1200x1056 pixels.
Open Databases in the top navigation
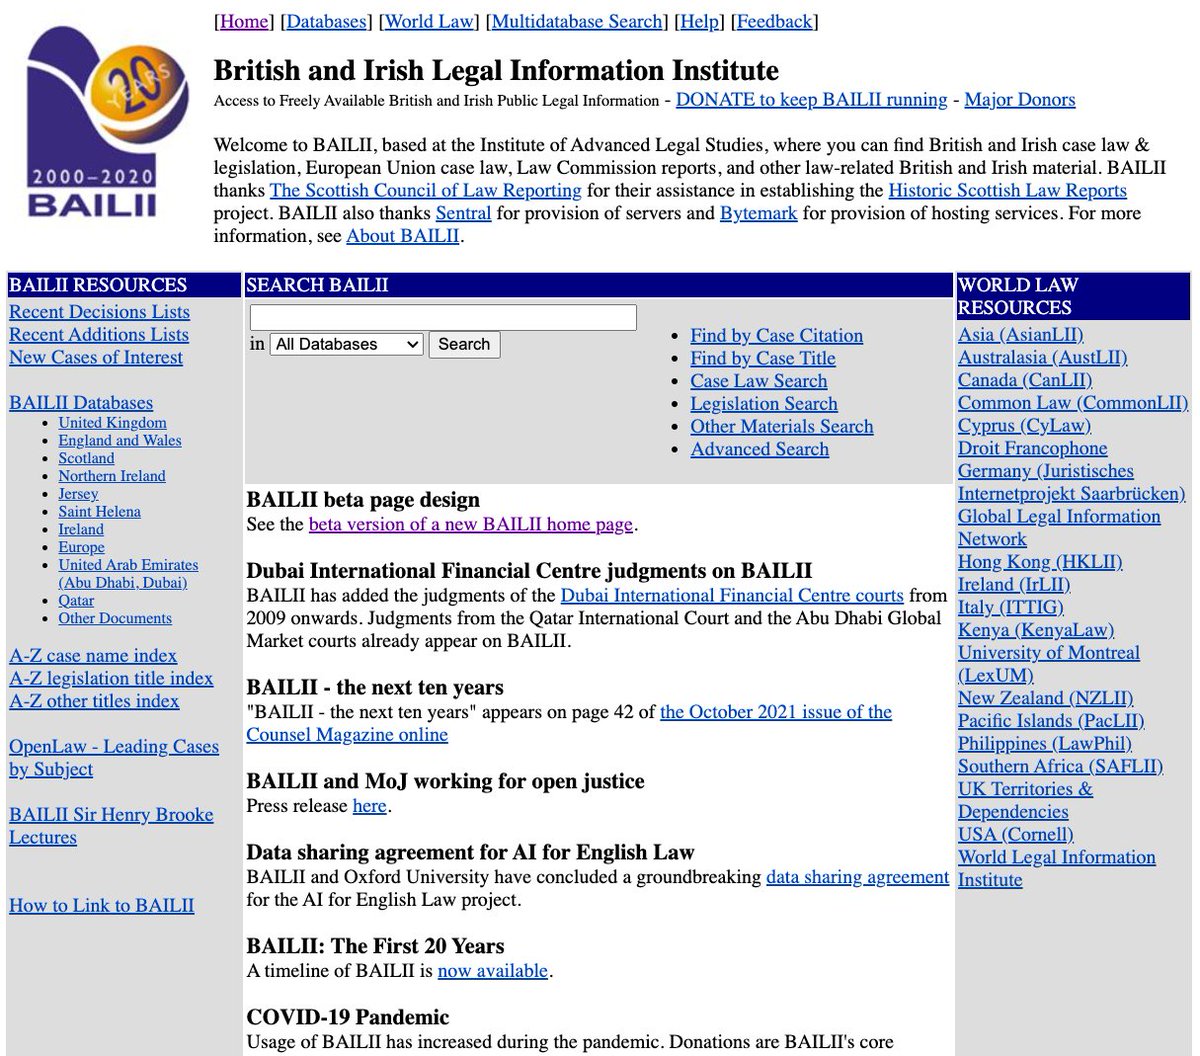326,21
